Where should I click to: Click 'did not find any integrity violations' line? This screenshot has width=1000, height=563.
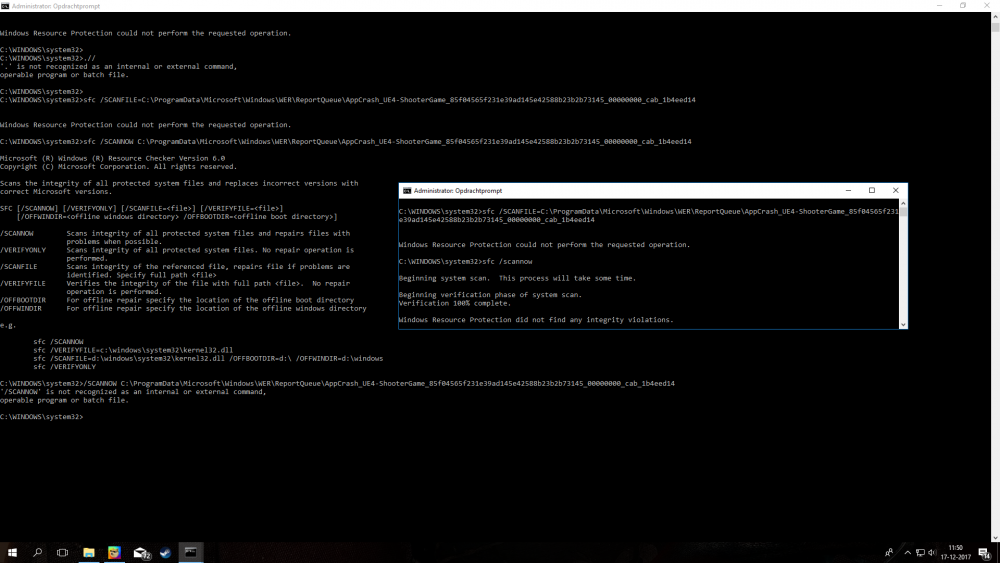click(x=536, y=319)
